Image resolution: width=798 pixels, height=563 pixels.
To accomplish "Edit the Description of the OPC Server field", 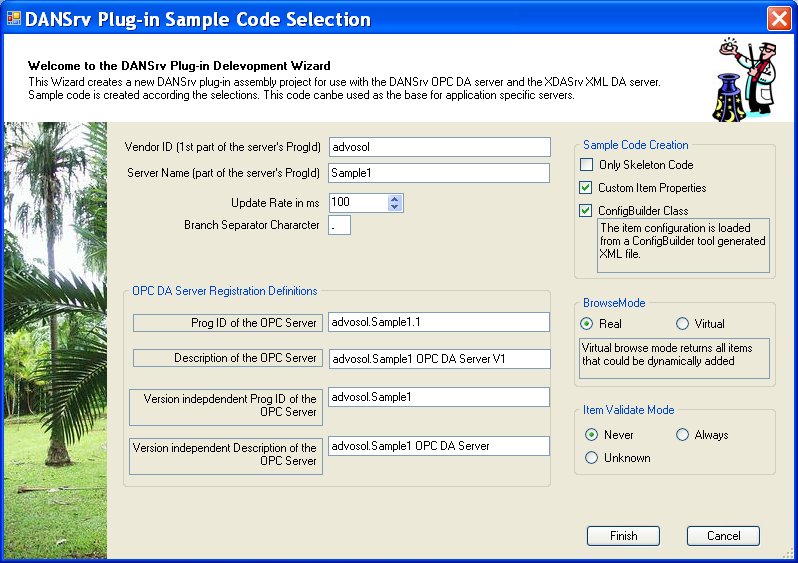I will tap(439, 358).
